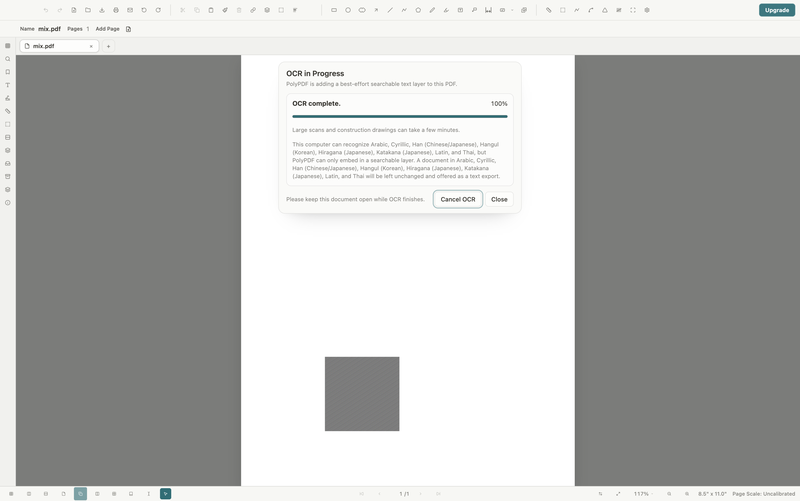
Task: Select the straight Line tool
Action: [x=390, y=10]
